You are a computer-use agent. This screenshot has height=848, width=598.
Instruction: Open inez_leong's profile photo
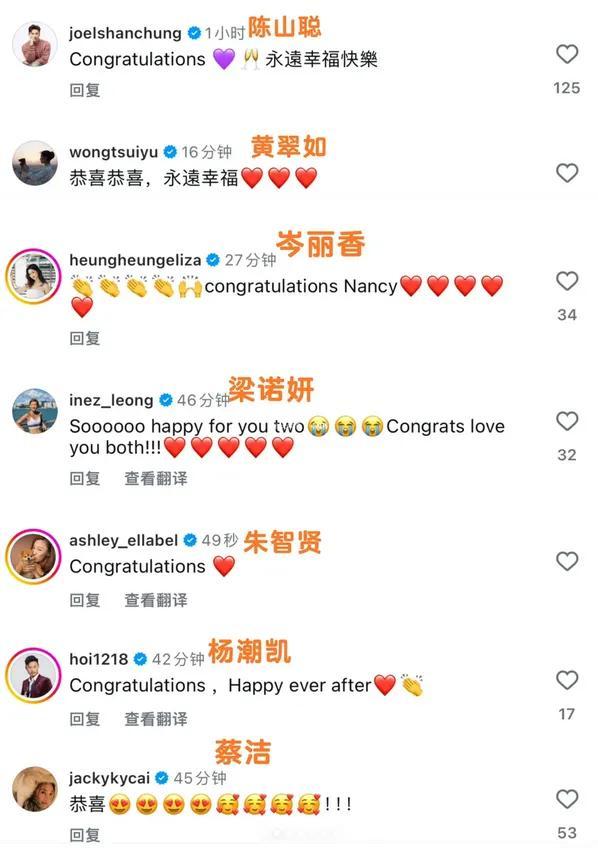click(35, 410)
